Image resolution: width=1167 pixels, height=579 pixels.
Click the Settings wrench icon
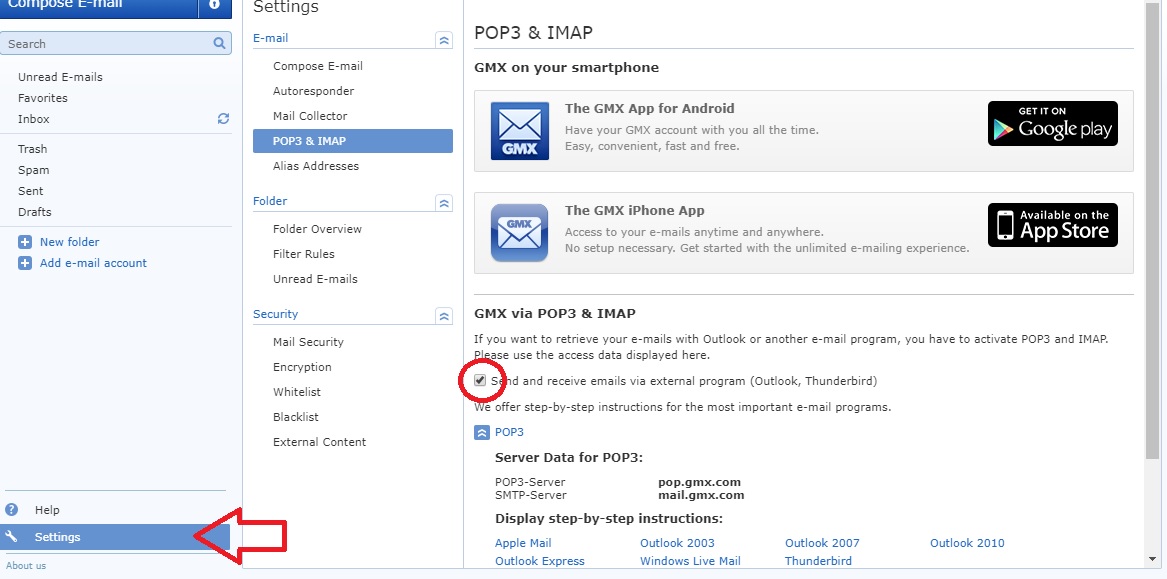coord(11,537)
